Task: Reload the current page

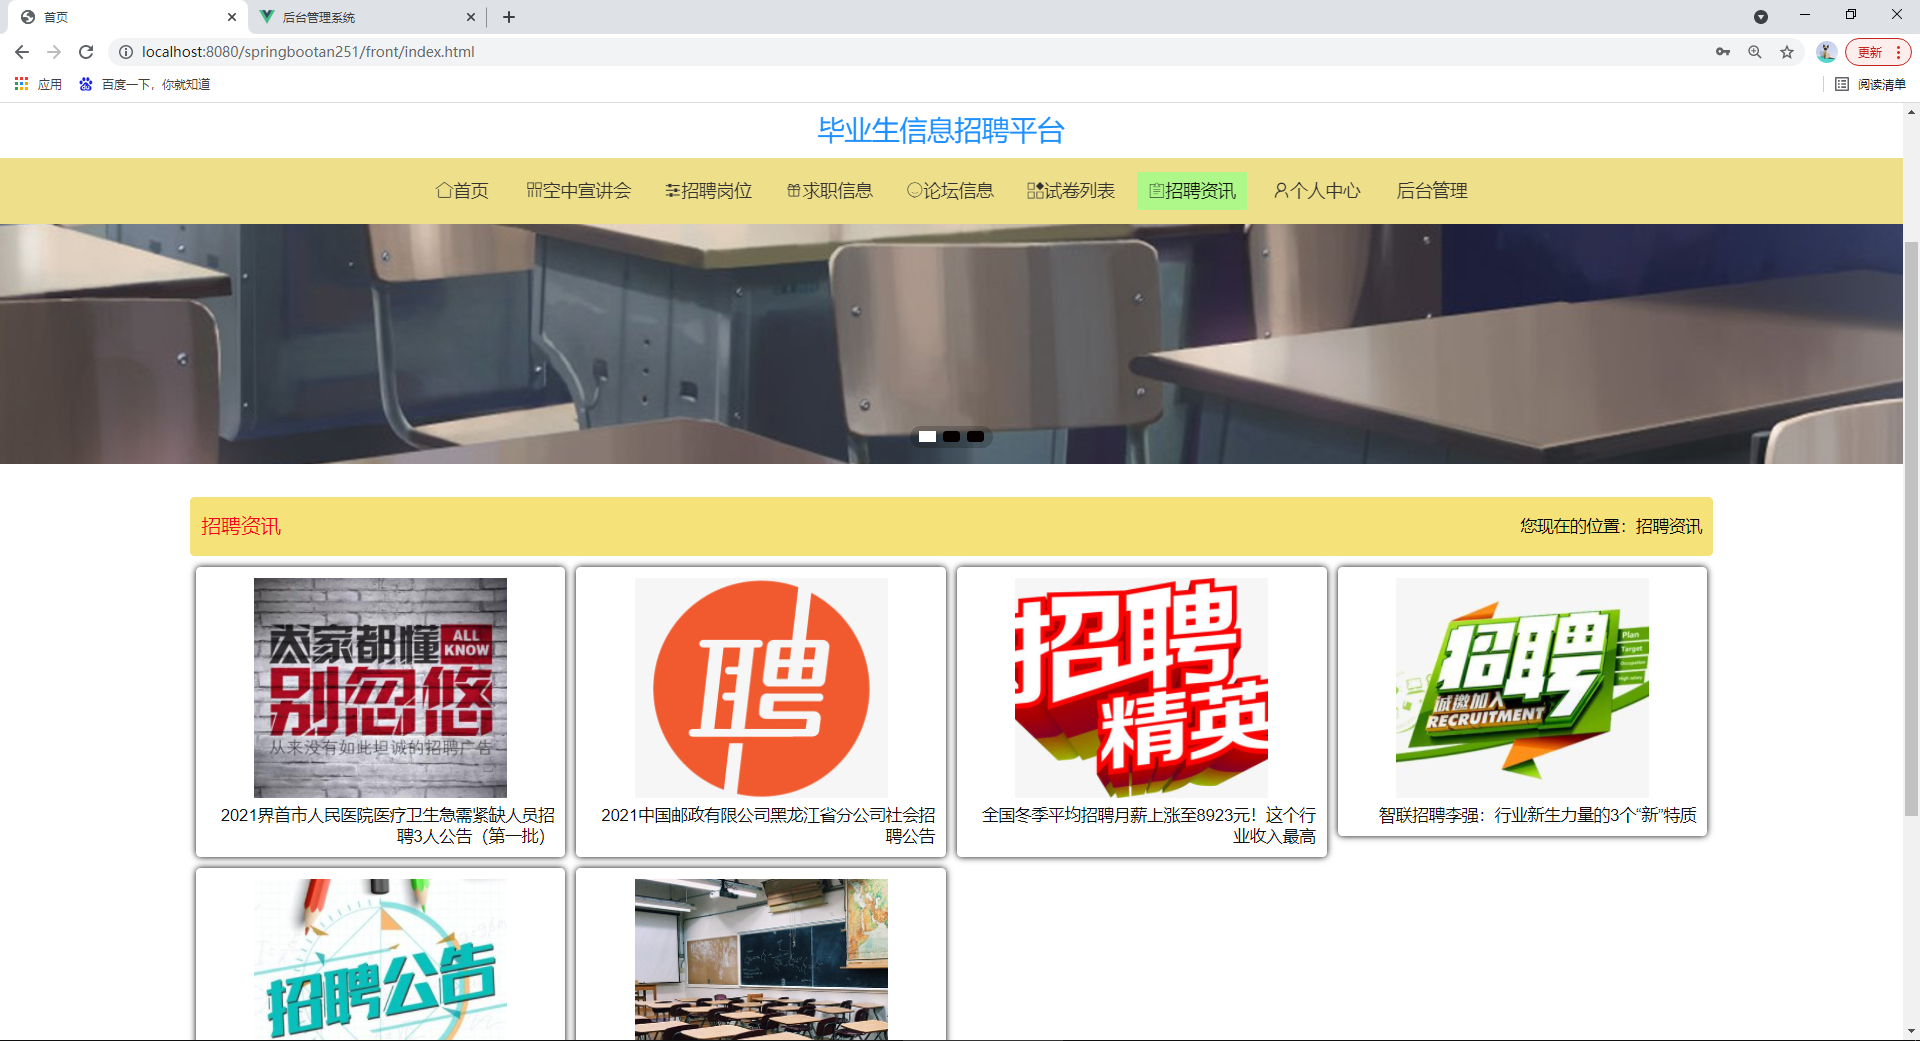Action: (86, 52)
